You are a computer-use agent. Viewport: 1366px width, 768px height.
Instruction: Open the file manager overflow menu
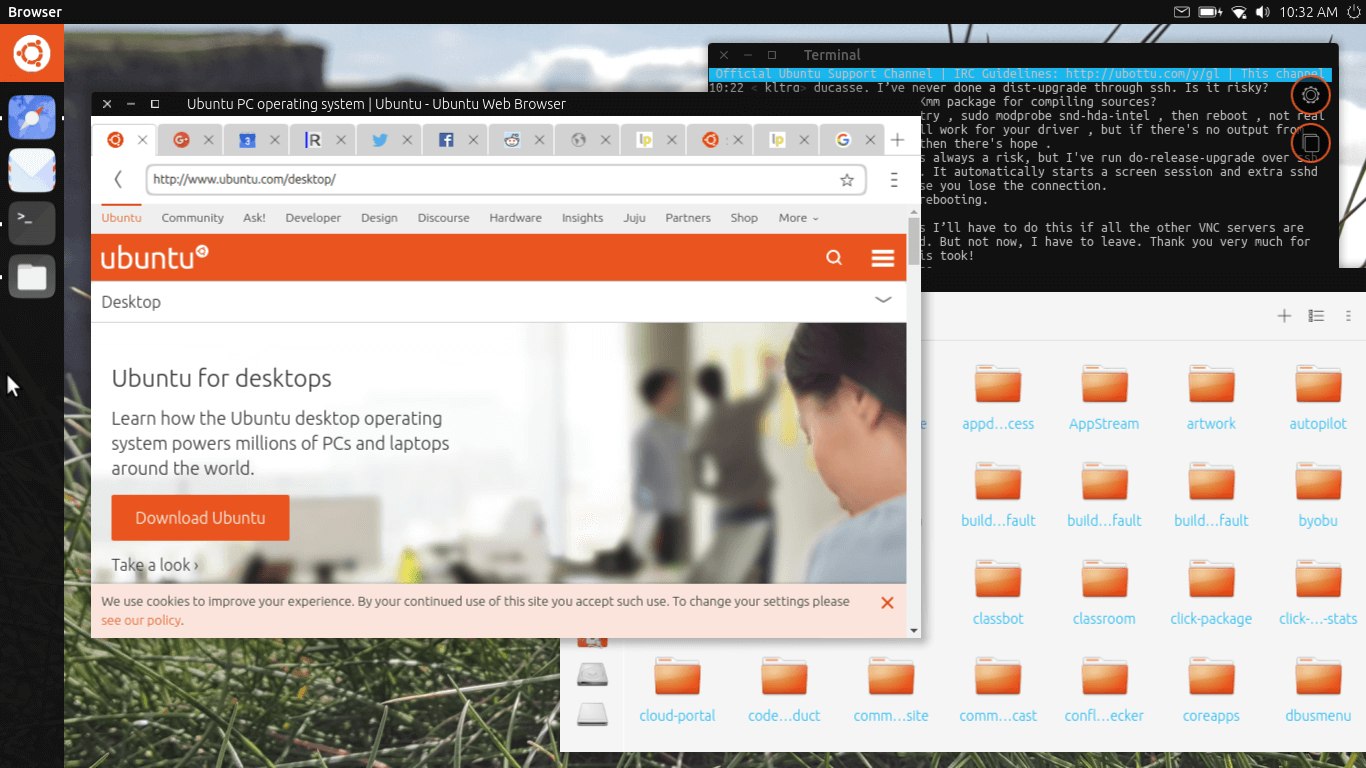click(x=1348, y=316)
